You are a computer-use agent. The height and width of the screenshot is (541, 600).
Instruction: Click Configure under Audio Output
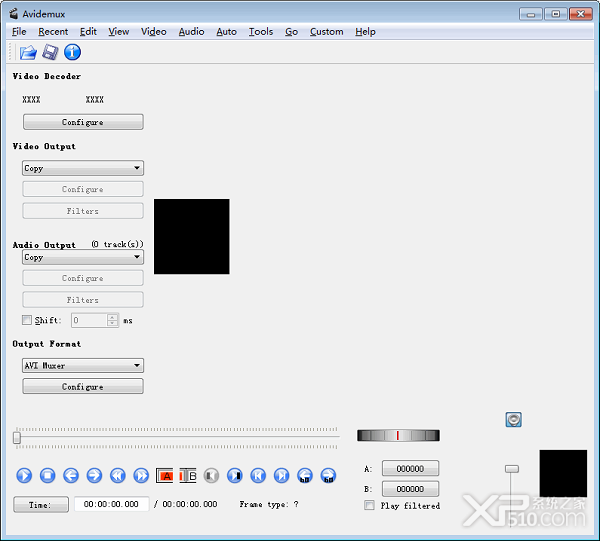tap(83, 278)
